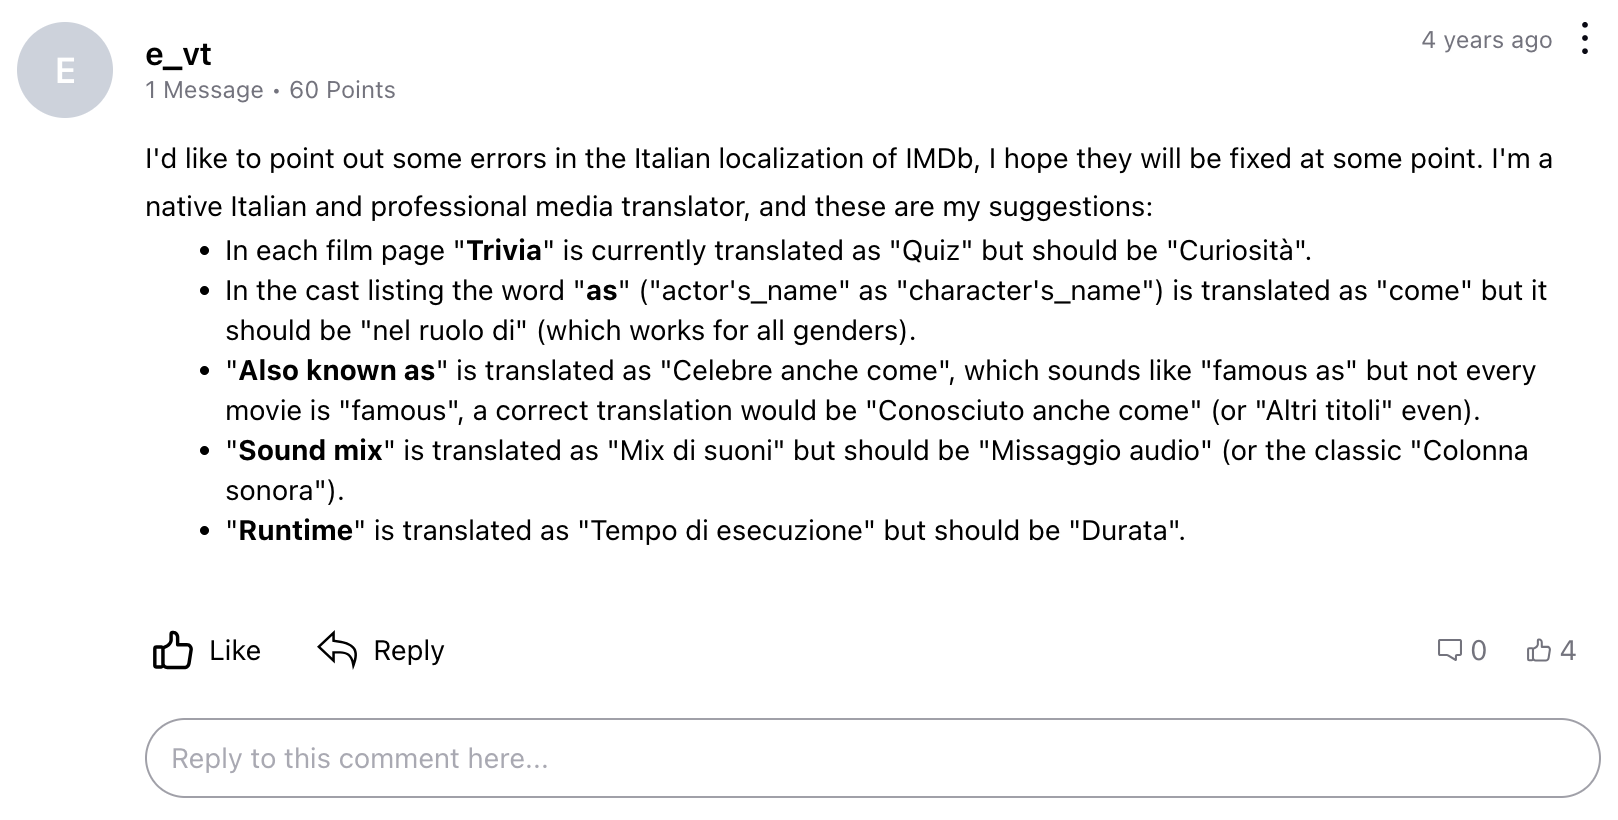Viewport: 1618px width, 820px height.
Task: Click the 4 likes counter number
Action: coord(1566,650)
